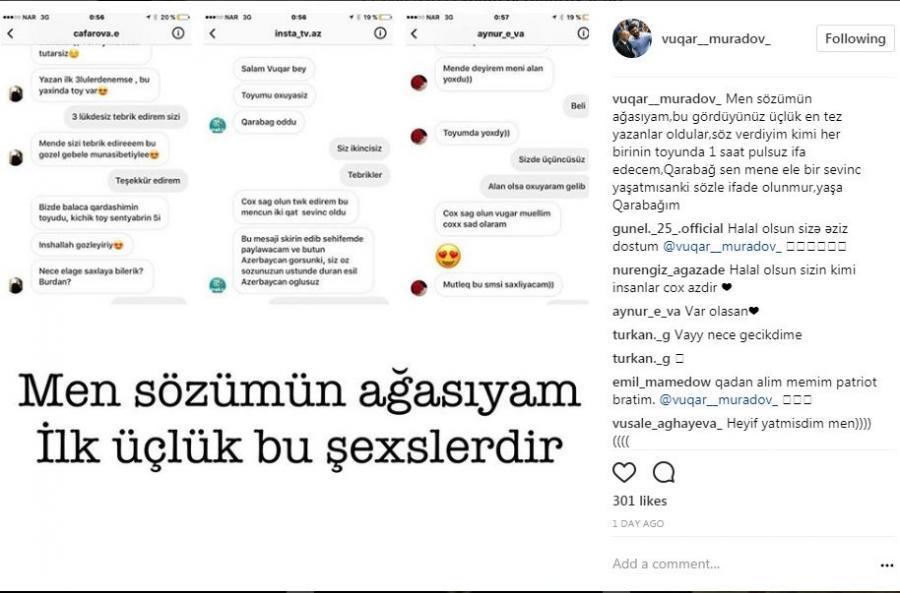This screenshot has height=593, width=900.
Task: Open info icon in insta_tv.az chat
Action: [380, 33]
